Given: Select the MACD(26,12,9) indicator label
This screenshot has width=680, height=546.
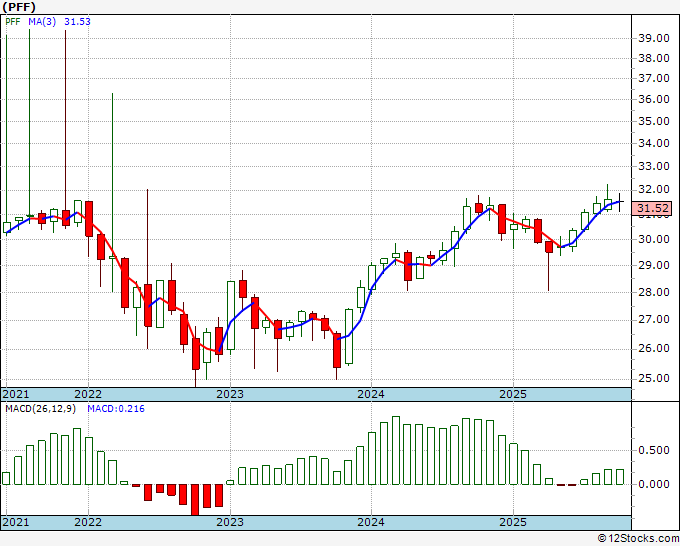Looking at the screenshot, I should click(x=40, y=409).
